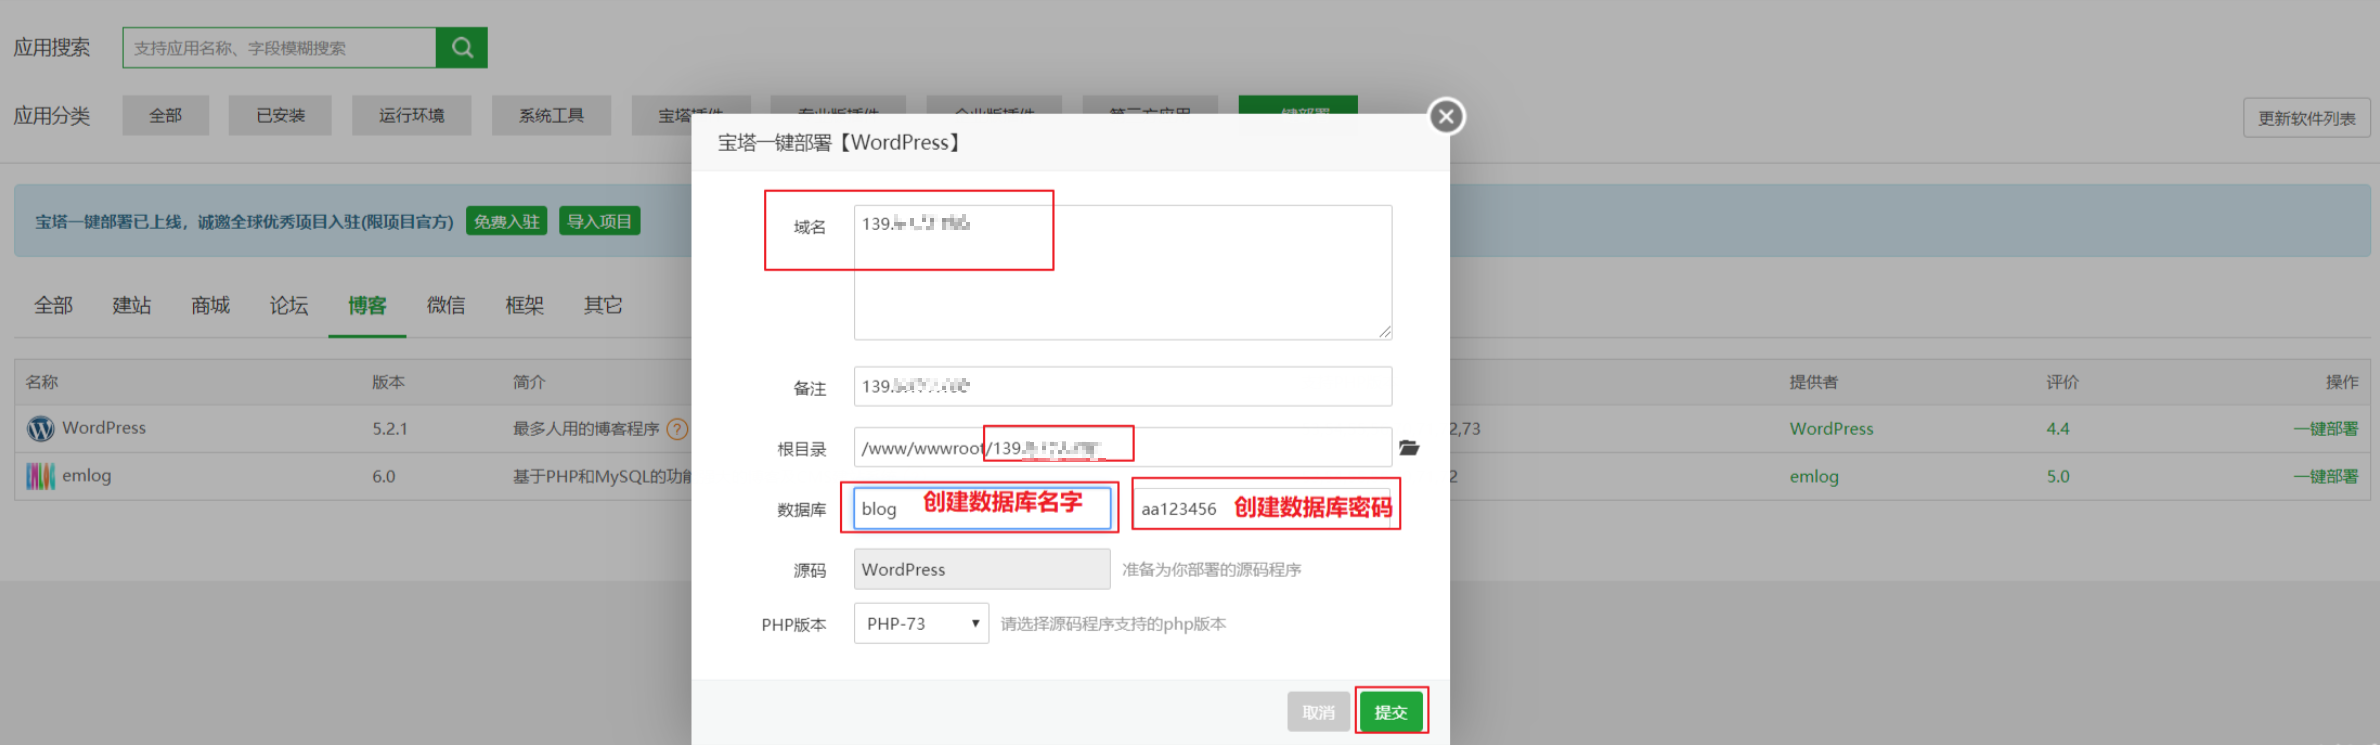2380x745 pixels.
Task: Cancel the dialog with 取消
Action: 1318,712
